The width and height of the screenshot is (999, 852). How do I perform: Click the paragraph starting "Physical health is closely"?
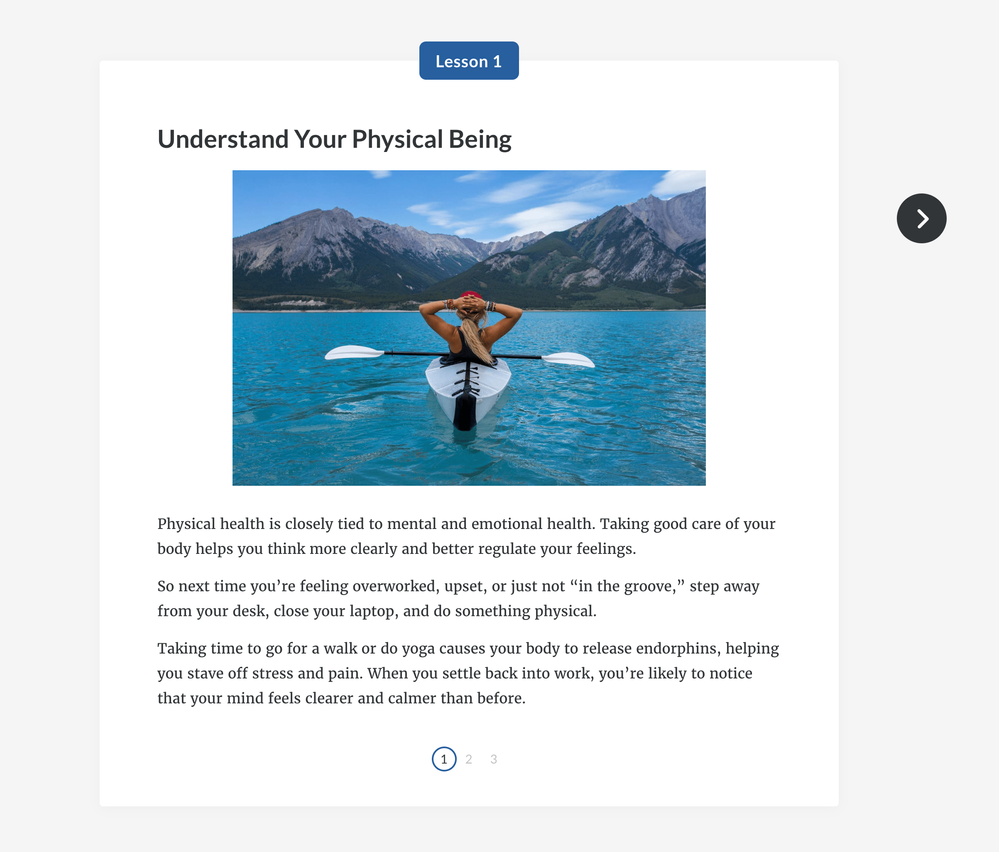(x=466, y=536)
